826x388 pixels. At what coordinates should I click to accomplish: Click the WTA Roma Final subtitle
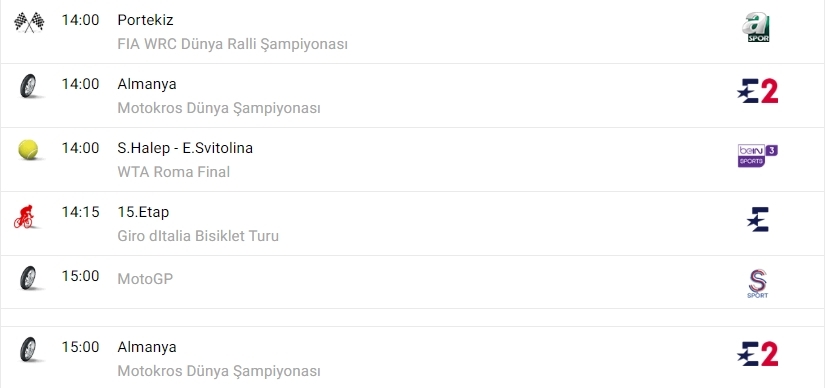pyautogui.click(x=174, y=172)
